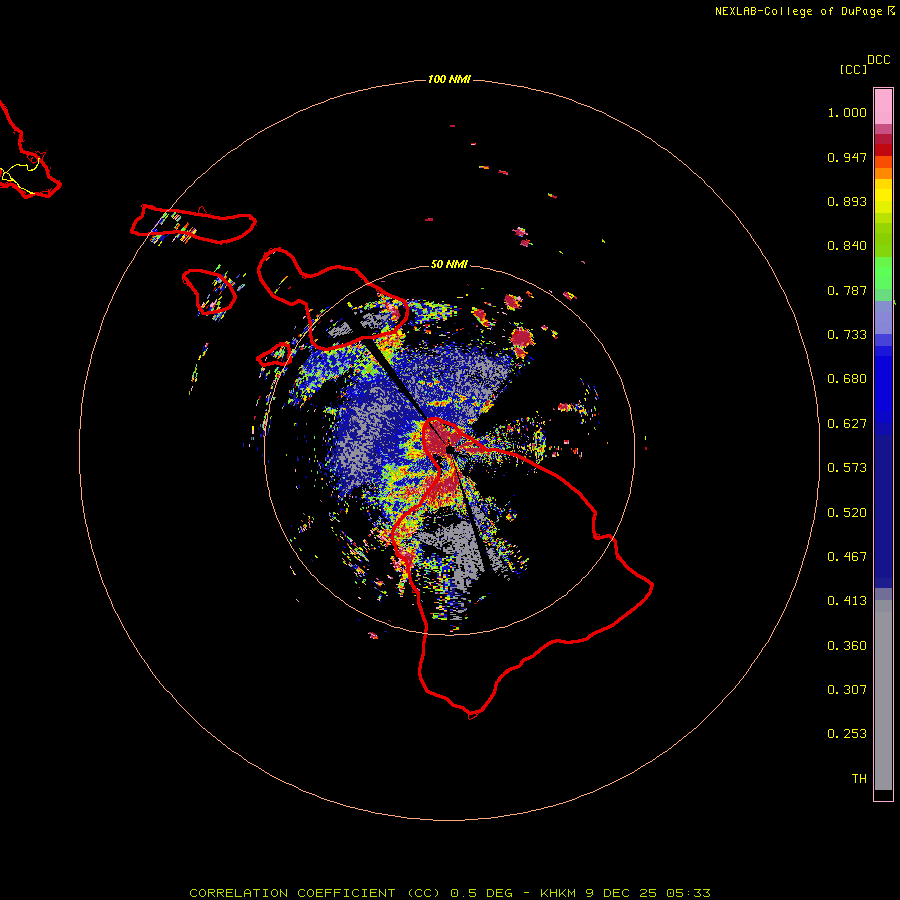Click the 0.947 color scale value
The height and width of the screenshot is (900, 900).
847,157
